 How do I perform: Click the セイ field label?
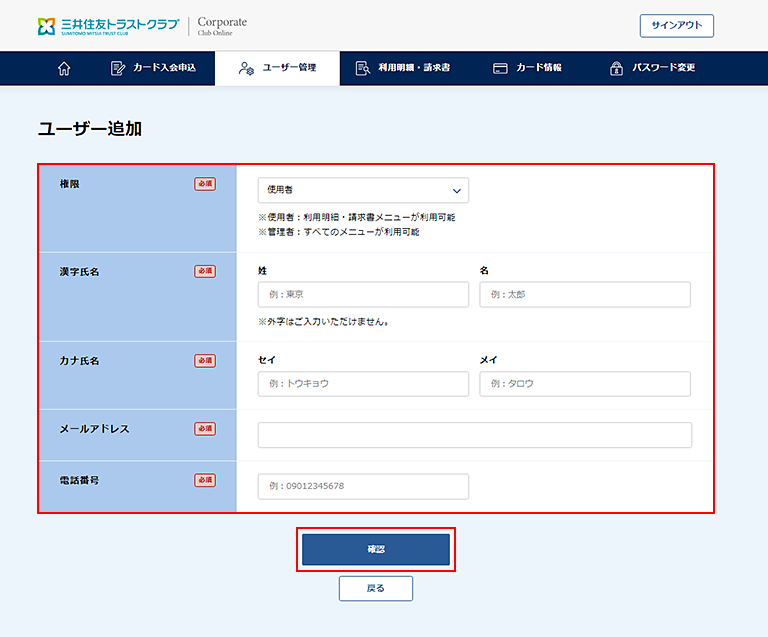tap(266, 360)
